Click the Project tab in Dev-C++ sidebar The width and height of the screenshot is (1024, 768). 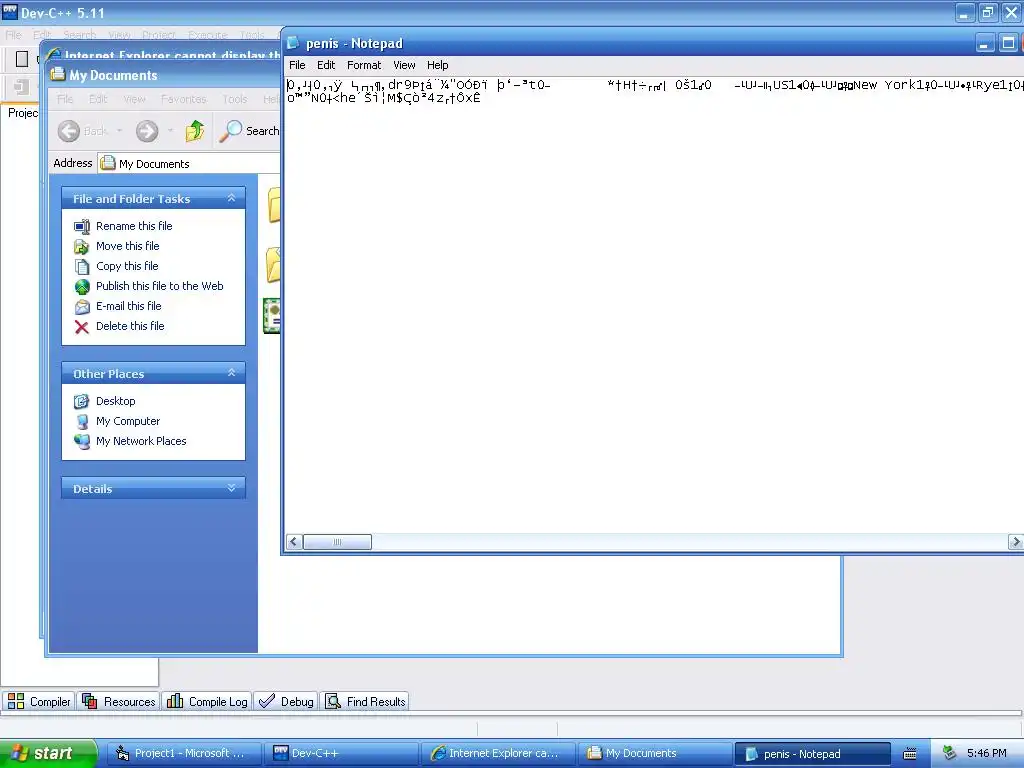23,113
